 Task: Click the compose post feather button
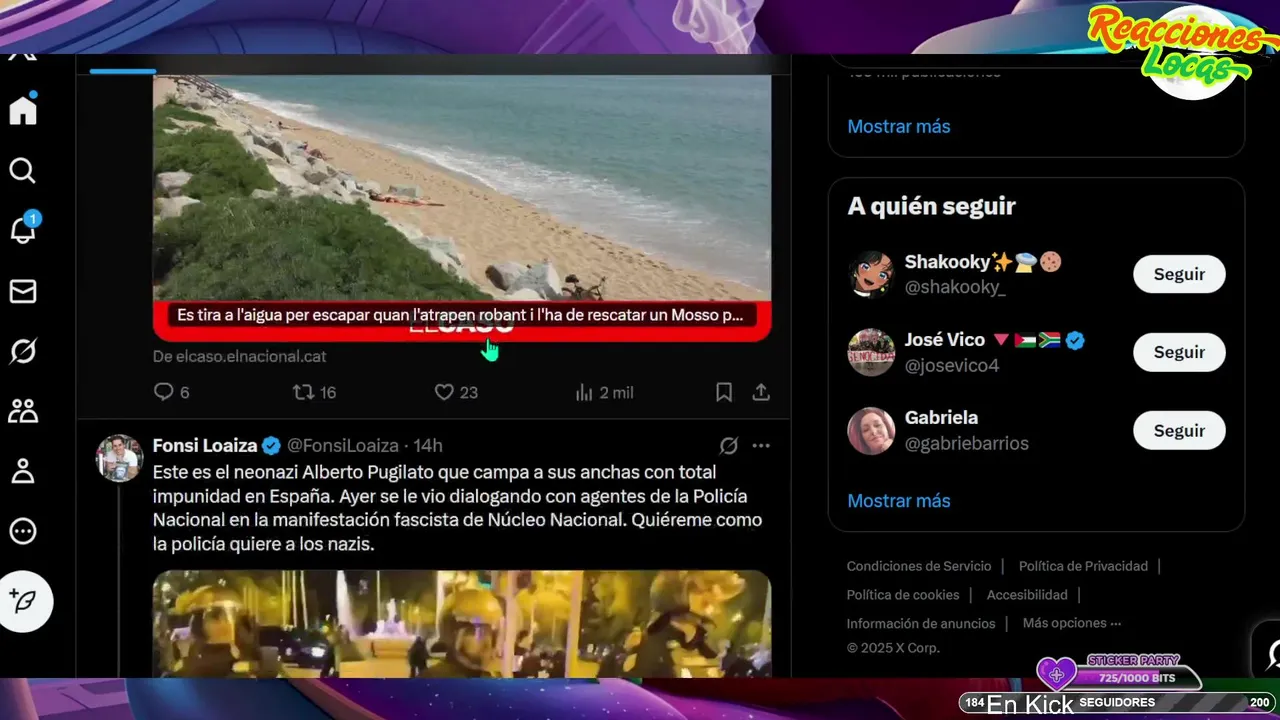coord(25,601)
